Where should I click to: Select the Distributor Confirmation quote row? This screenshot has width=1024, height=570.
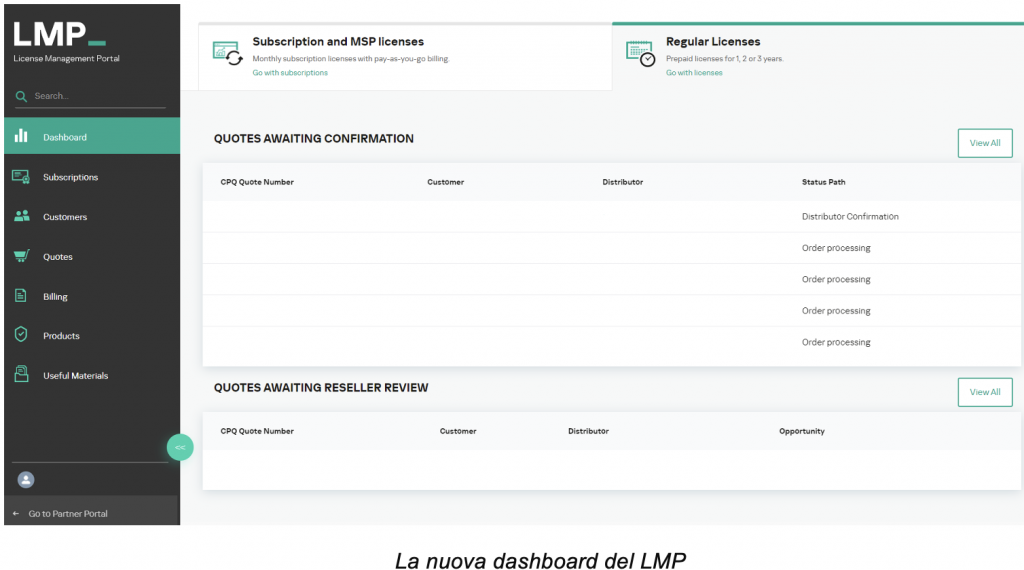tap(608, 217)
